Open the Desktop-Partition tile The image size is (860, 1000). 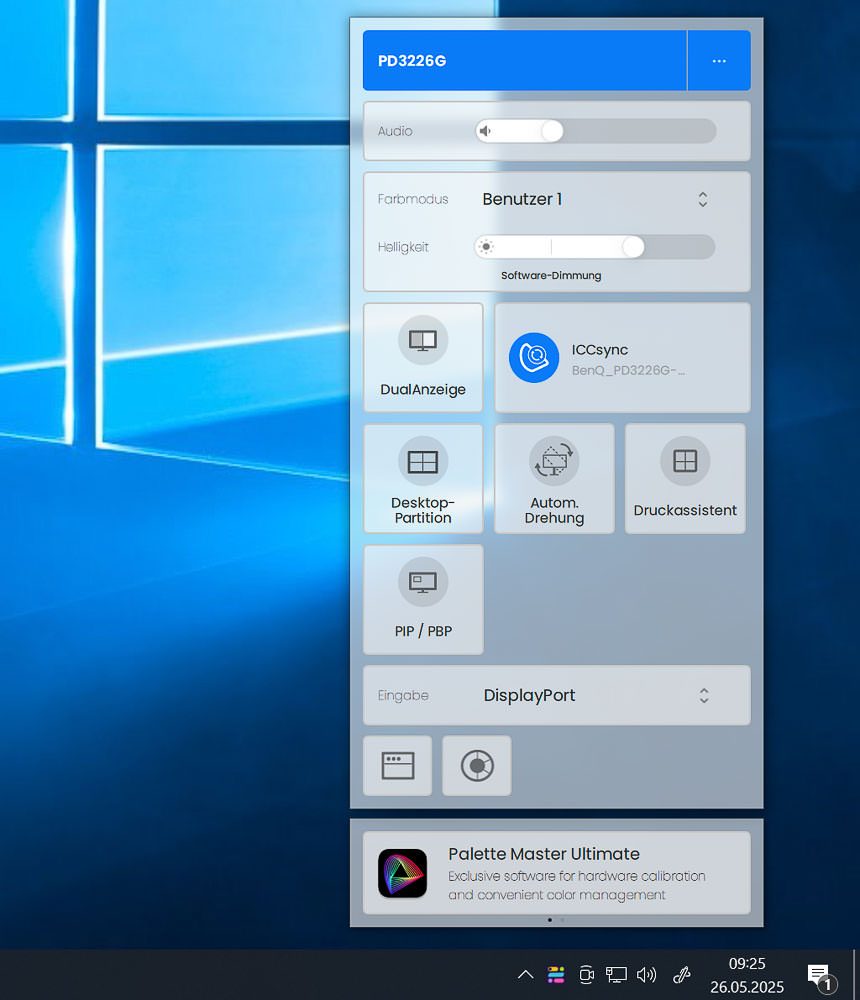(423, 478)
